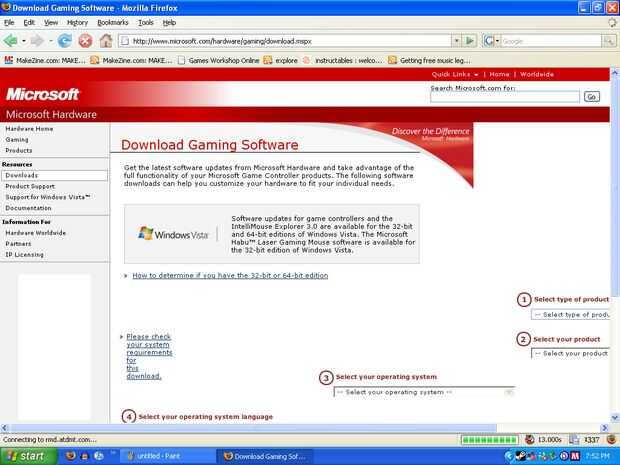Open Hardware Worldwide link
Screen dimensions: 620x465
36,233
